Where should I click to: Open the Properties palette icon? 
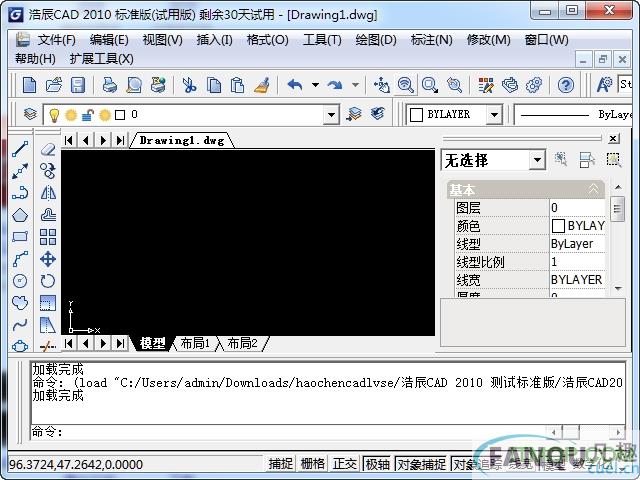486,85
